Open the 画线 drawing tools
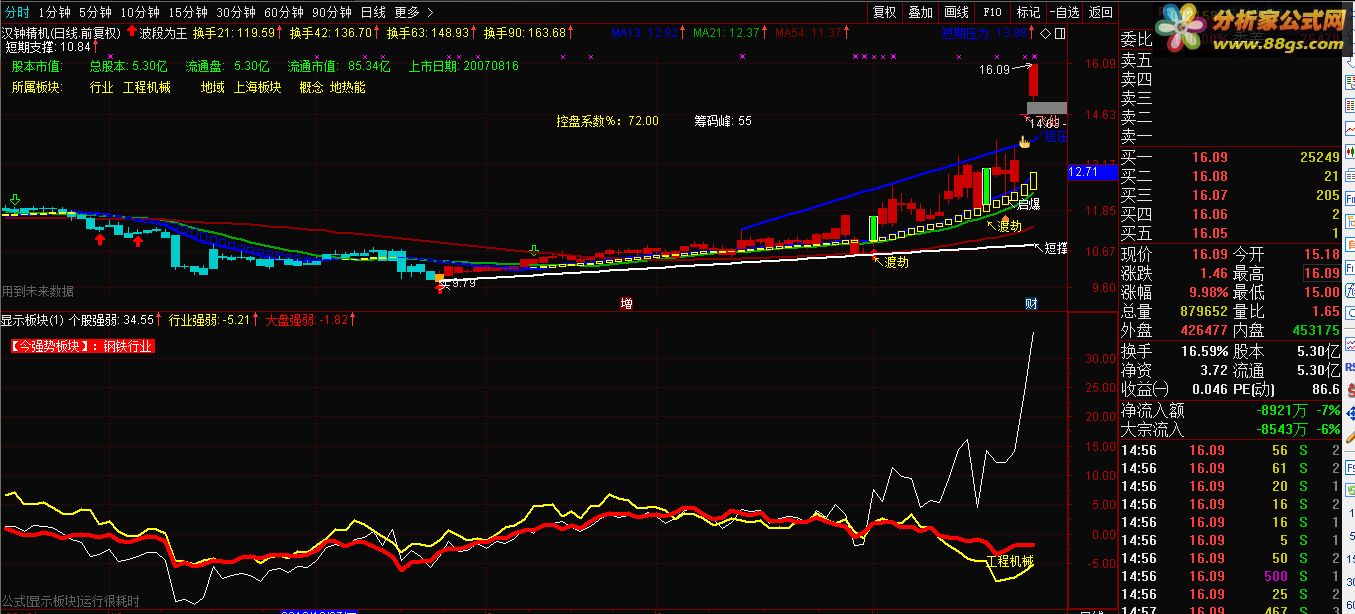Image resolution: width=1355 pixels, height=614 pixels. point(956,13)
